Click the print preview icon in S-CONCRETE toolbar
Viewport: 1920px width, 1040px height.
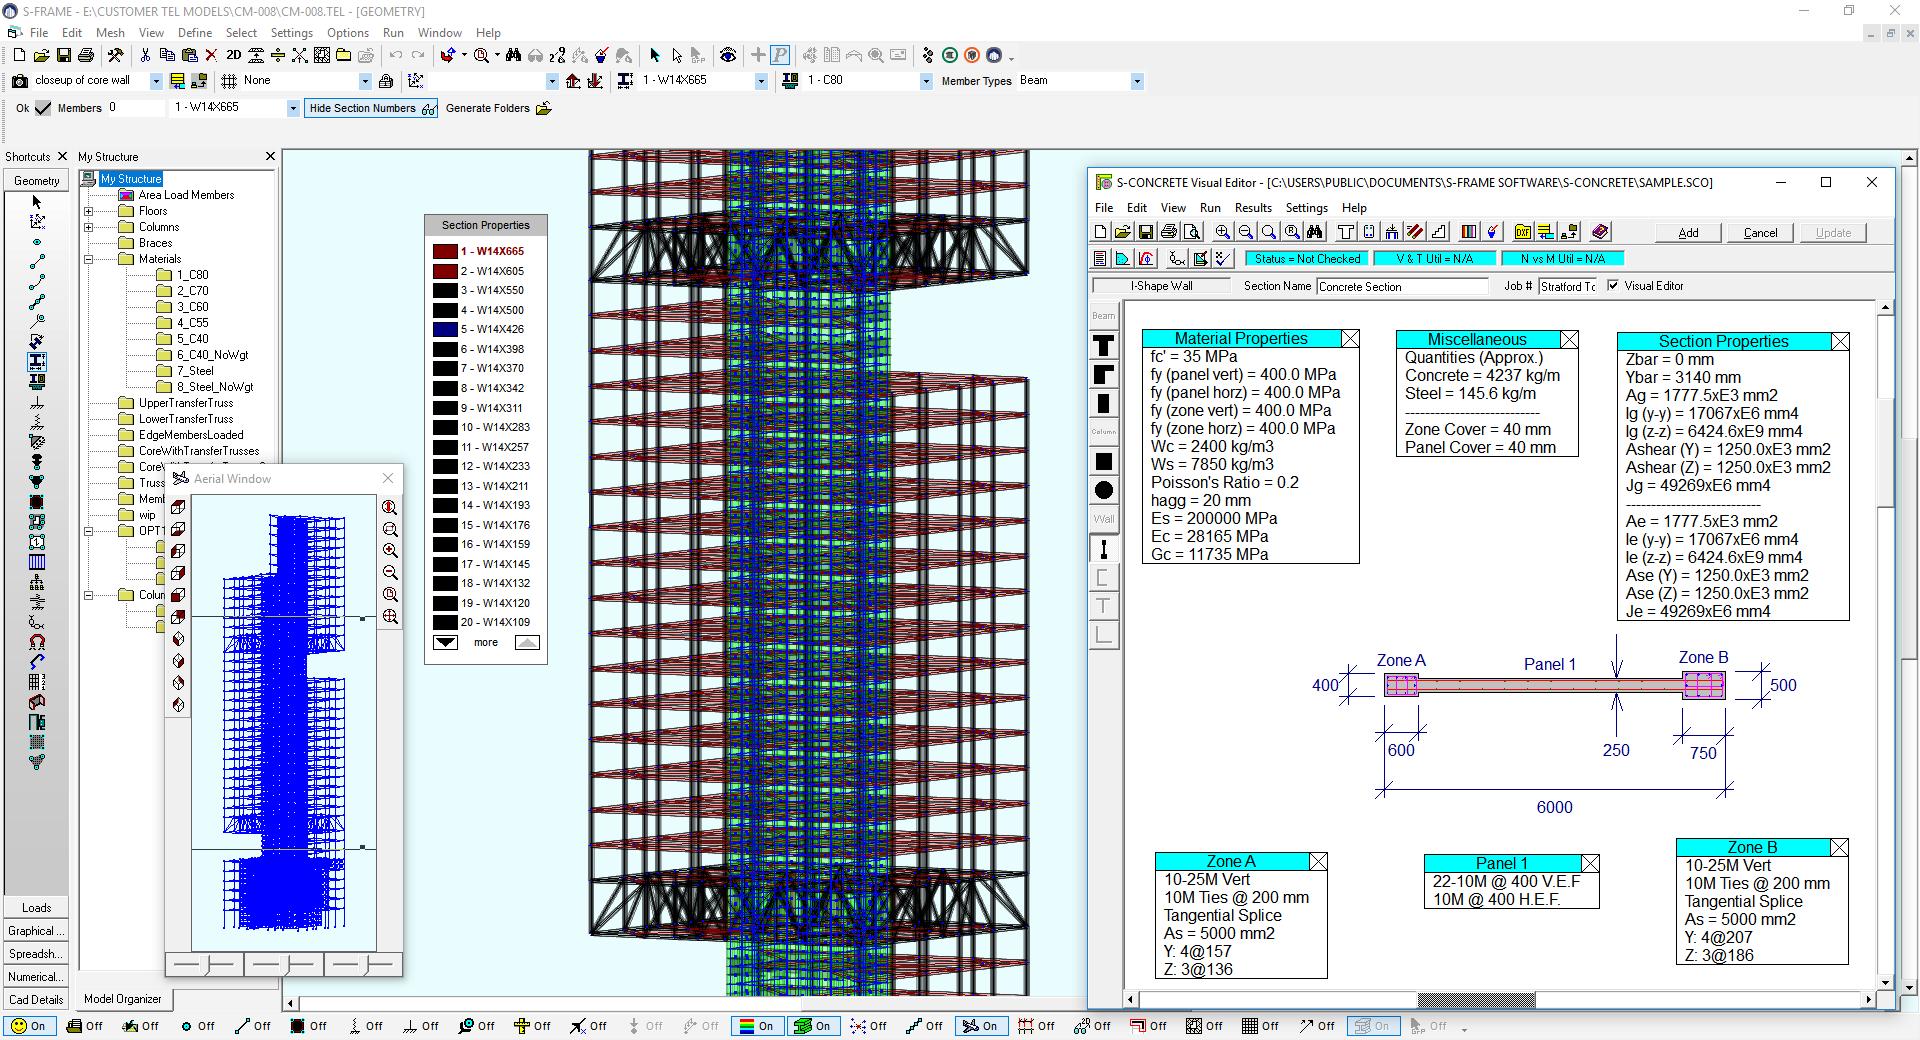click(x=1190, y=231)
